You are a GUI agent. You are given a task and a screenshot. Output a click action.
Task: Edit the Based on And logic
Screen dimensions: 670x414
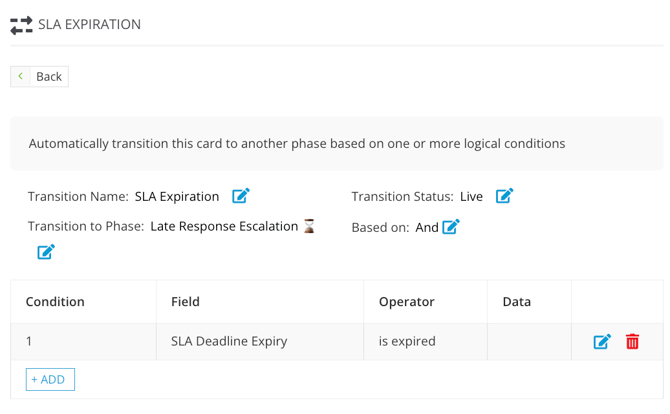click(x=451, y=226)
